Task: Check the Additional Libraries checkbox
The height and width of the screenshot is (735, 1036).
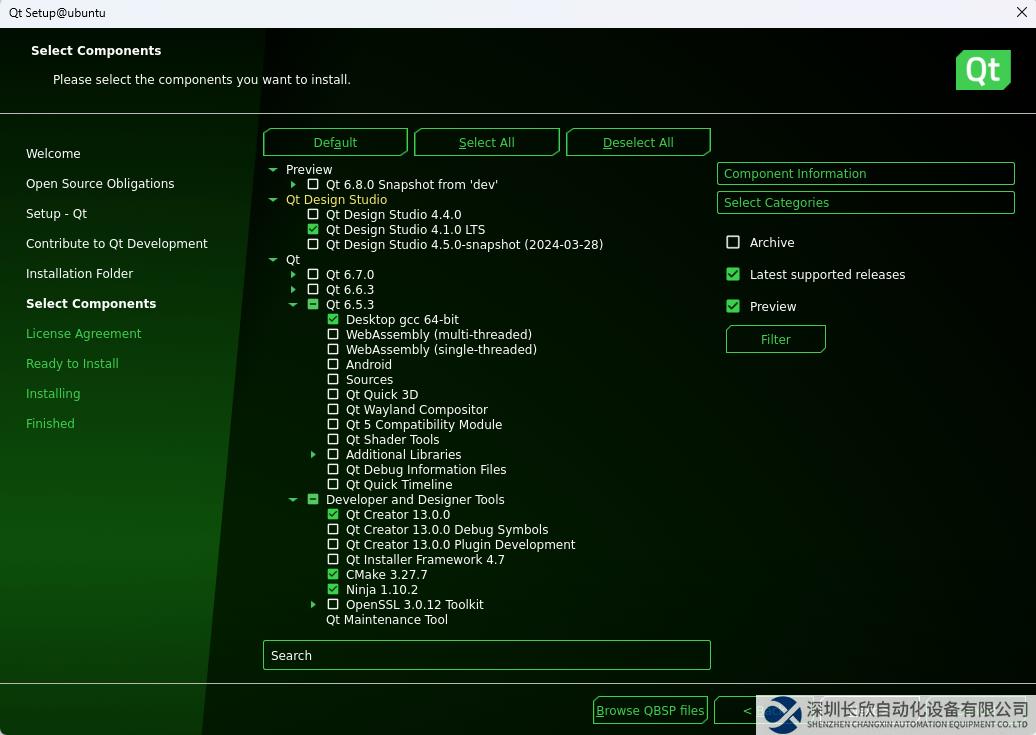Action: (x=333, y=454)
